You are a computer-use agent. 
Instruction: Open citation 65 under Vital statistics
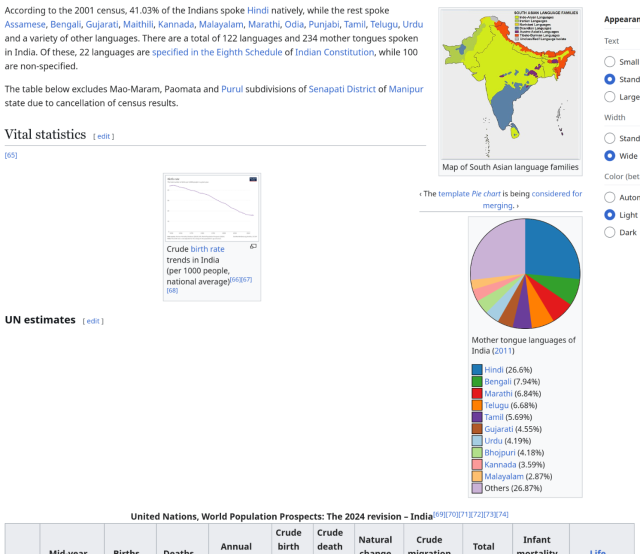point(11,155)
